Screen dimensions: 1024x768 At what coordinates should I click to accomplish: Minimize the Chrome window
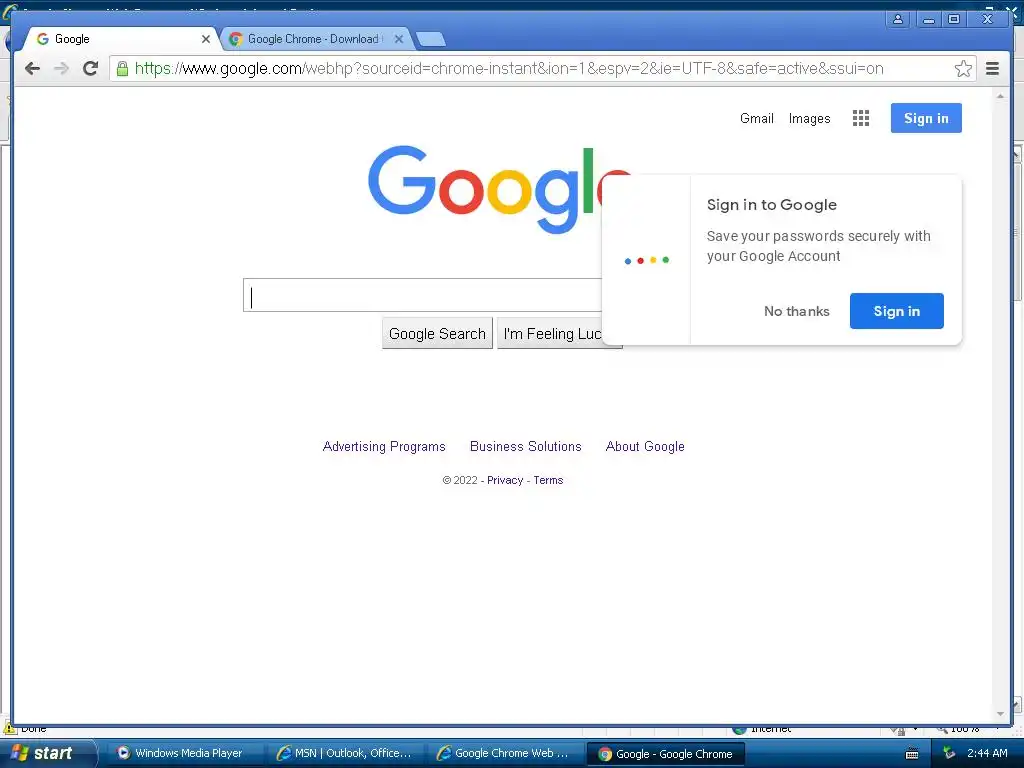click(x=928, y=19)
